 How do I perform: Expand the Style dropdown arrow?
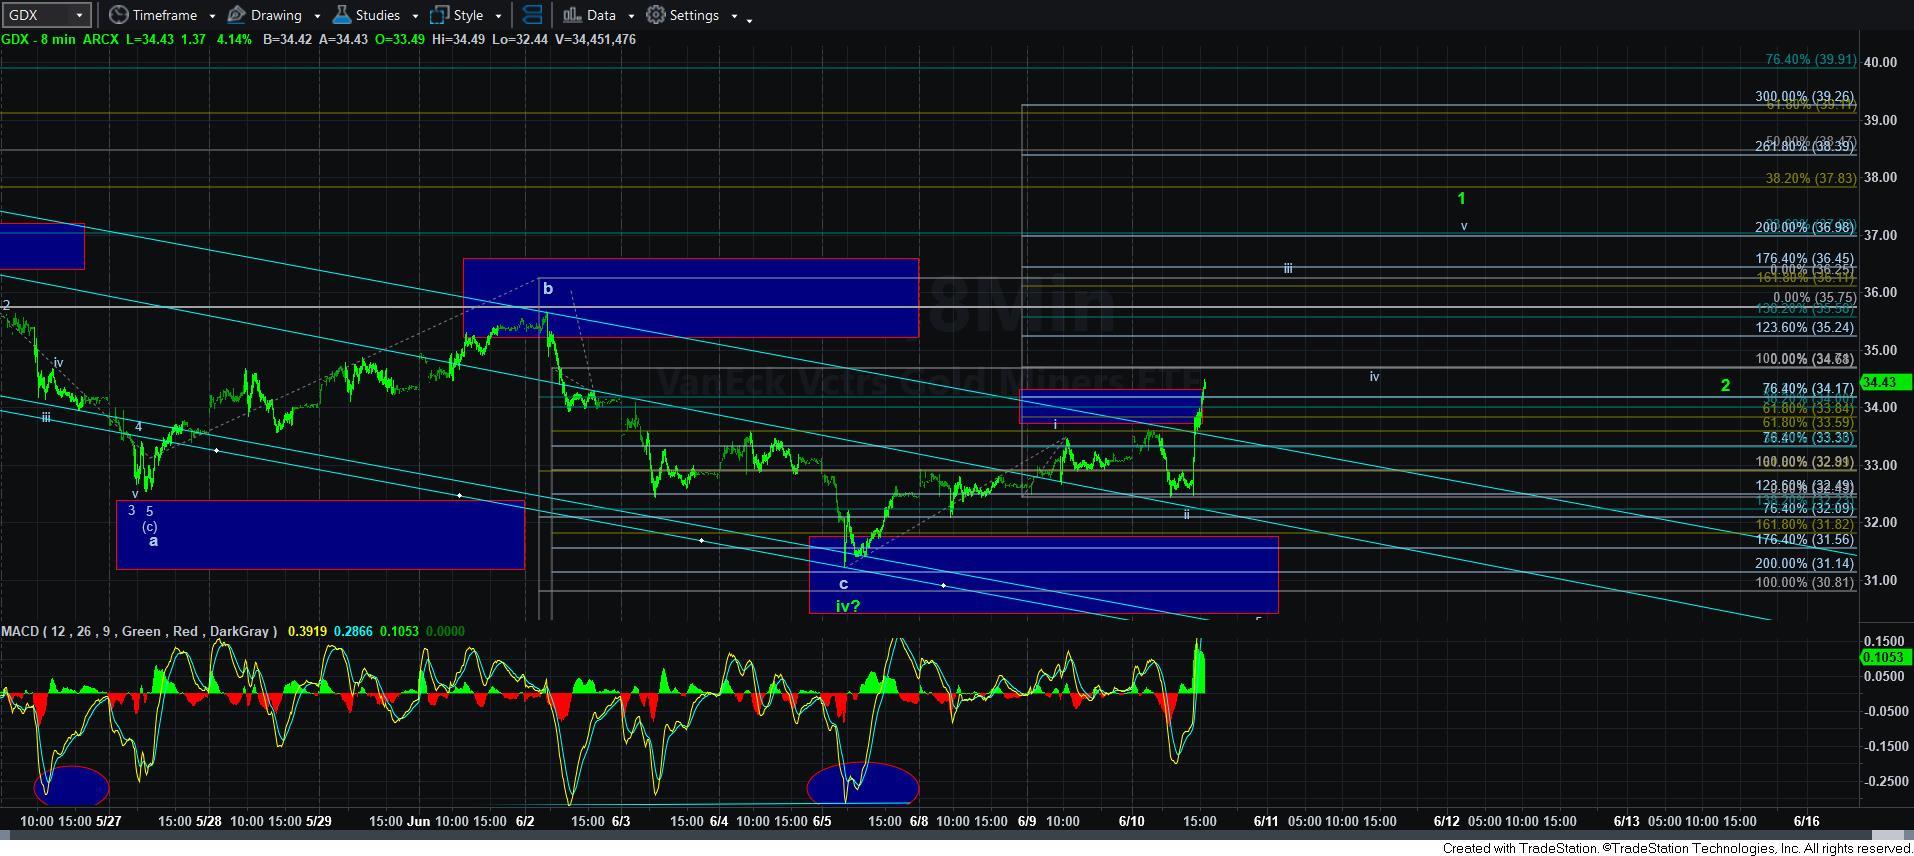(498, 16)
